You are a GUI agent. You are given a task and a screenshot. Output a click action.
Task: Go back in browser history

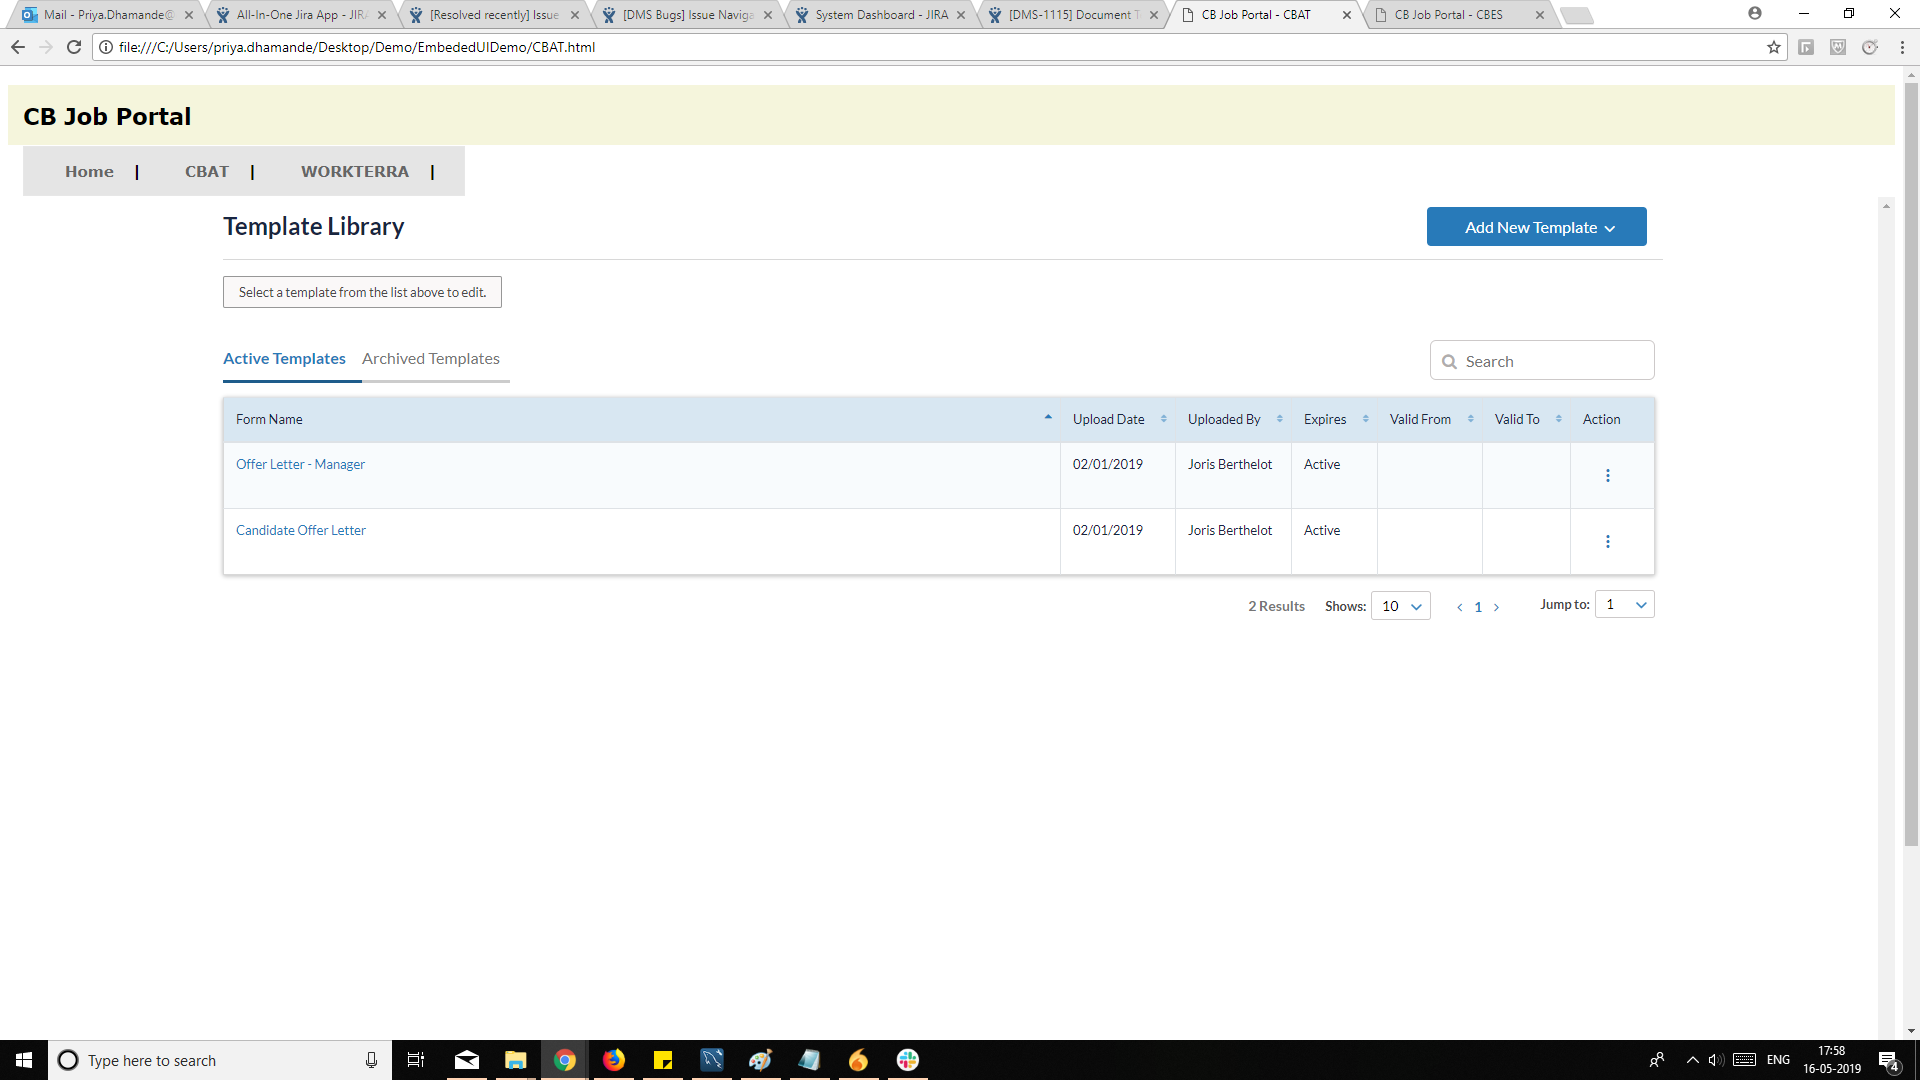pyautogui.click(x=18, y=47)
